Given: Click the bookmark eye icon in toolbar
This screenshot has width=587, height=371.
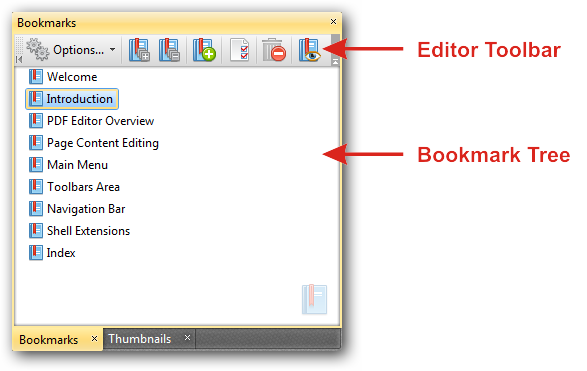Looking at the screenshot, I should coord(309,50).
